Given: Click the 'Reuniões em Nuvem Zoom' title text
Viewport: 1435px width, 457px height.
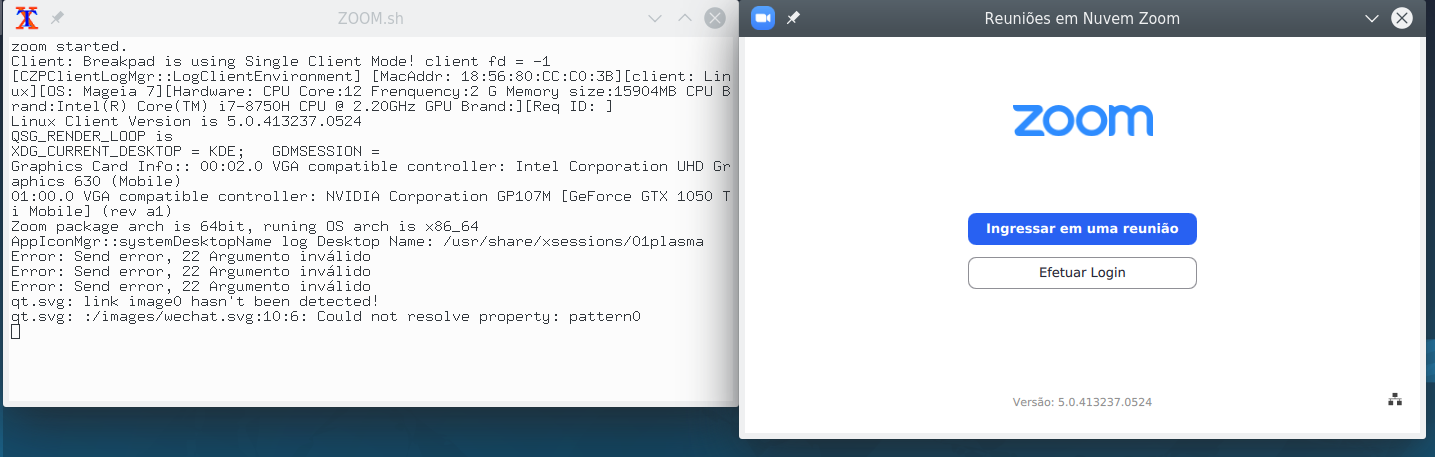Looking at the screenshot, I should click(x=1082, y=18).
